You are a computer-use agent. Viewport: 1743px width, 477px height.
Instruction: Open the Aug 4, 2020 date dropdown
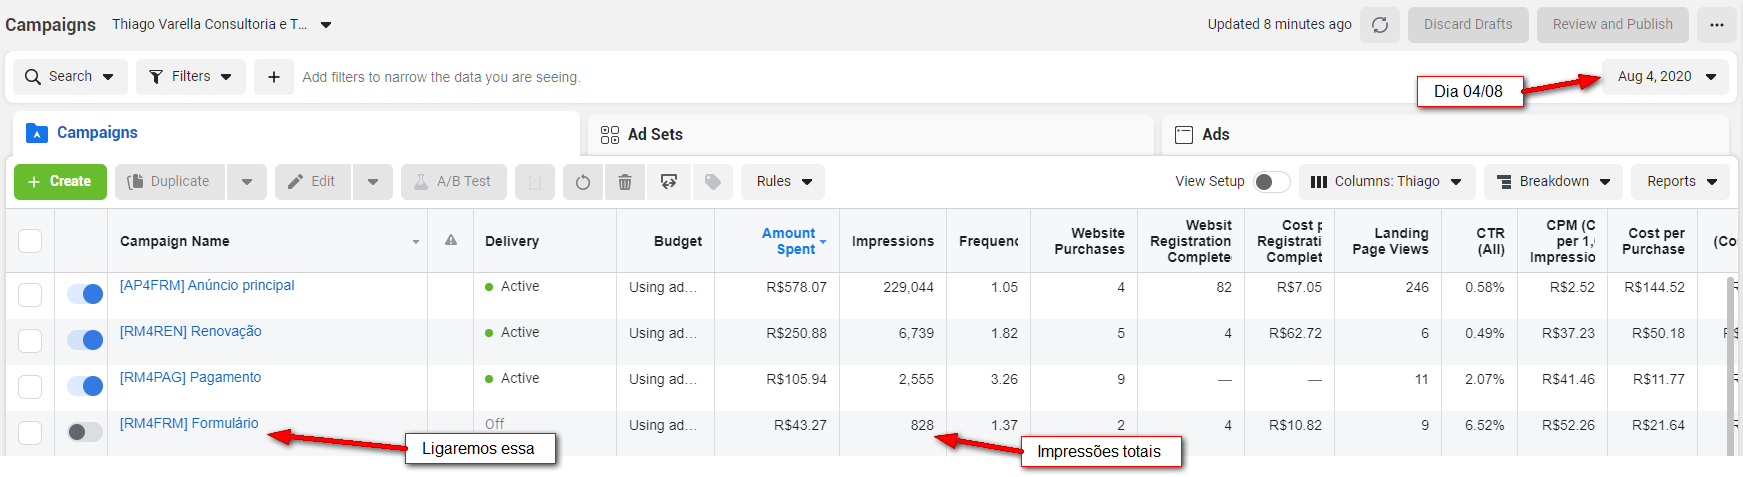tap(1666, 77)
